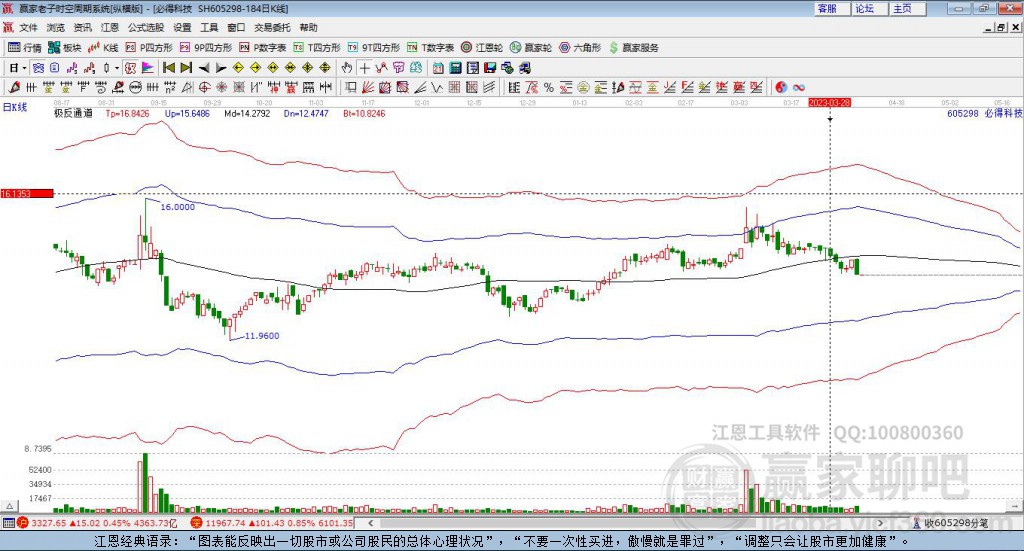
Task: Open the P四方形 square tool
Action: 149,48
